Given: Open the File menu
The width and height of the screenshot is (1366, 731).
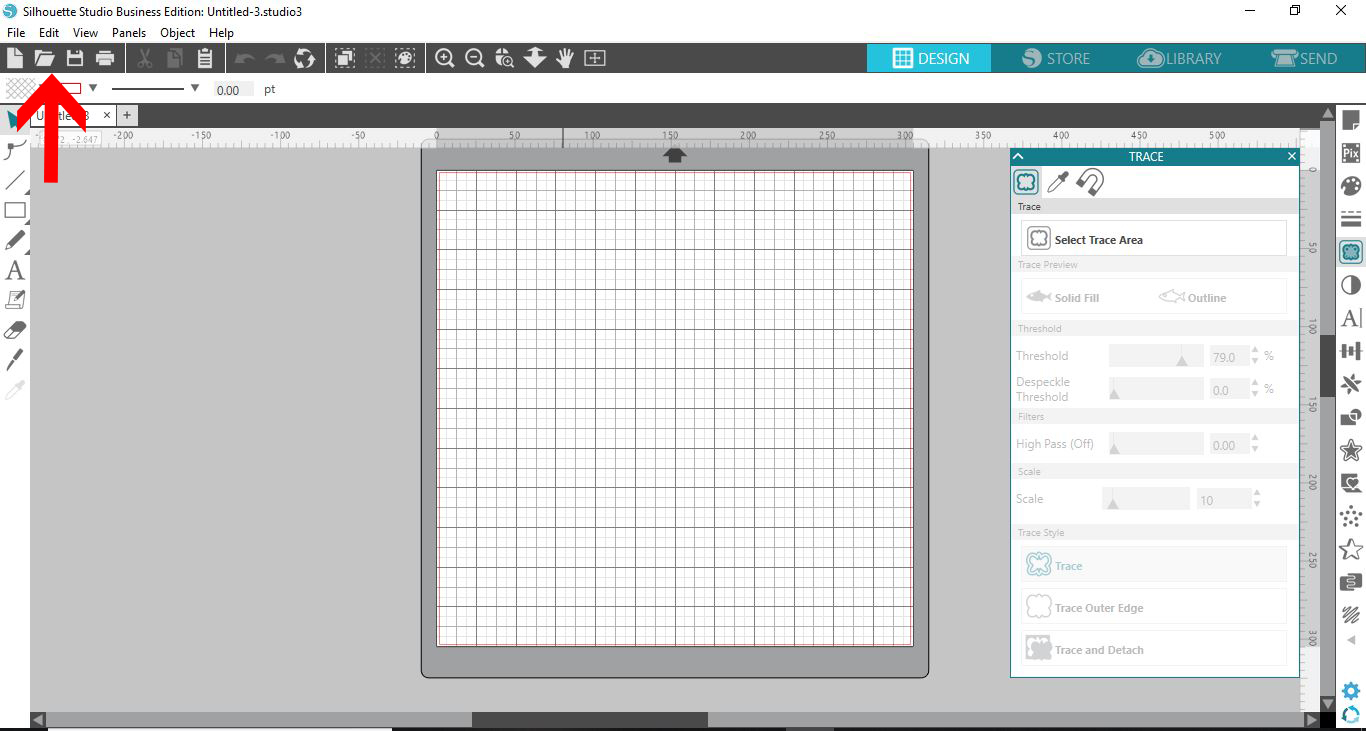Looking at the screenshot, I should point(16,33).
